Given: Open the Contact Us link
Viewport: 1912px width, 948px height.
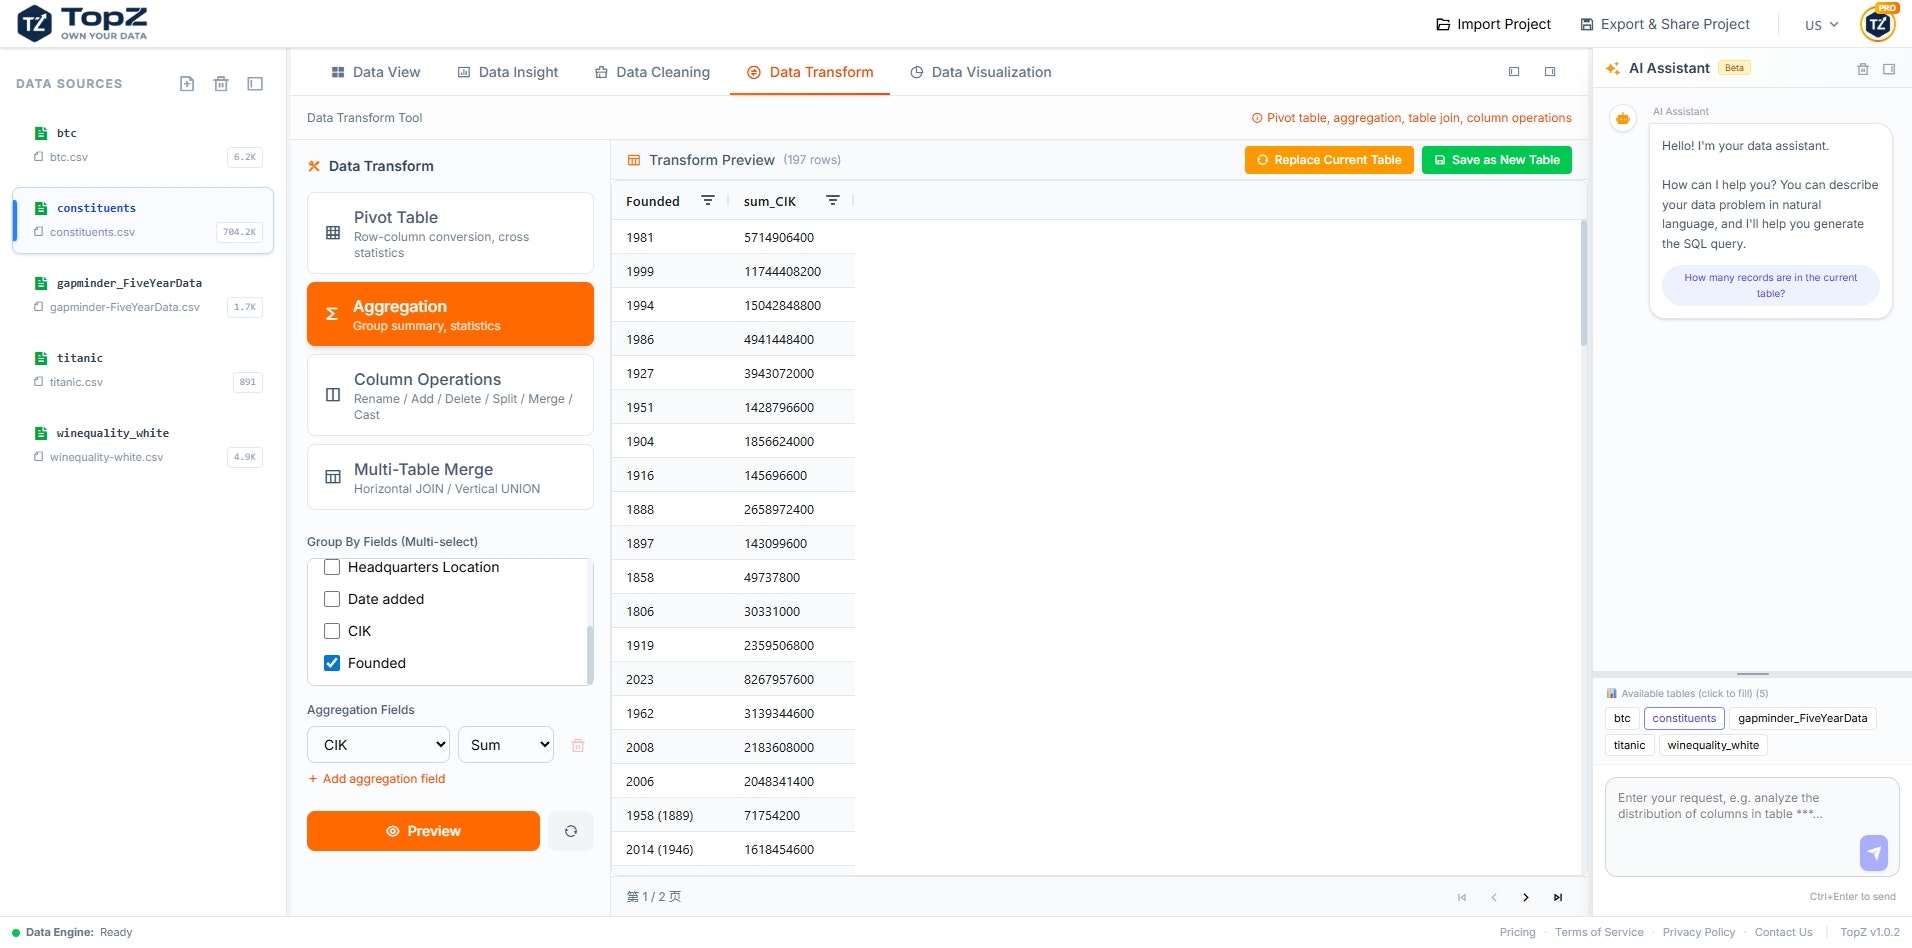Looking at the screenshot, I should pos(1783,932).
